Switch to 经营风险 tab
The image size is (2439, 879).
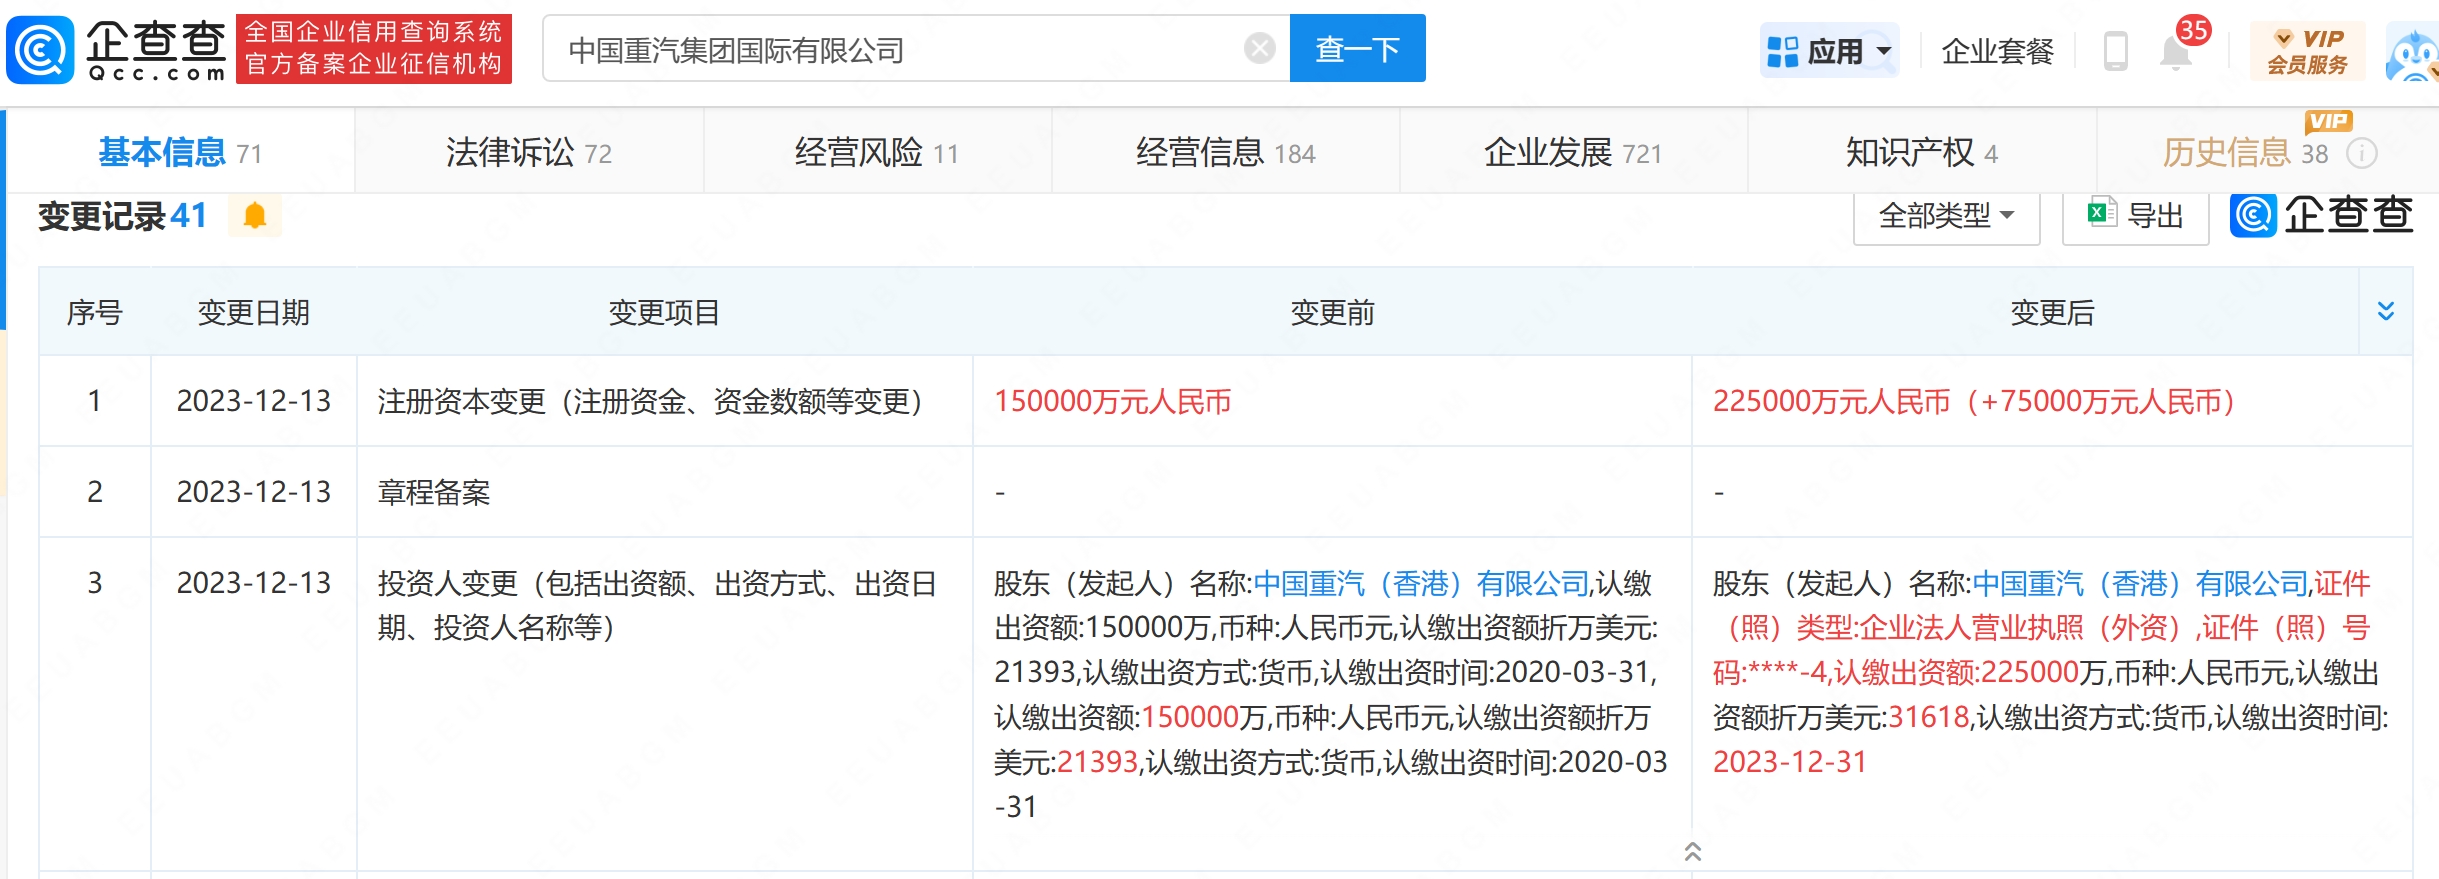point(877,152)
